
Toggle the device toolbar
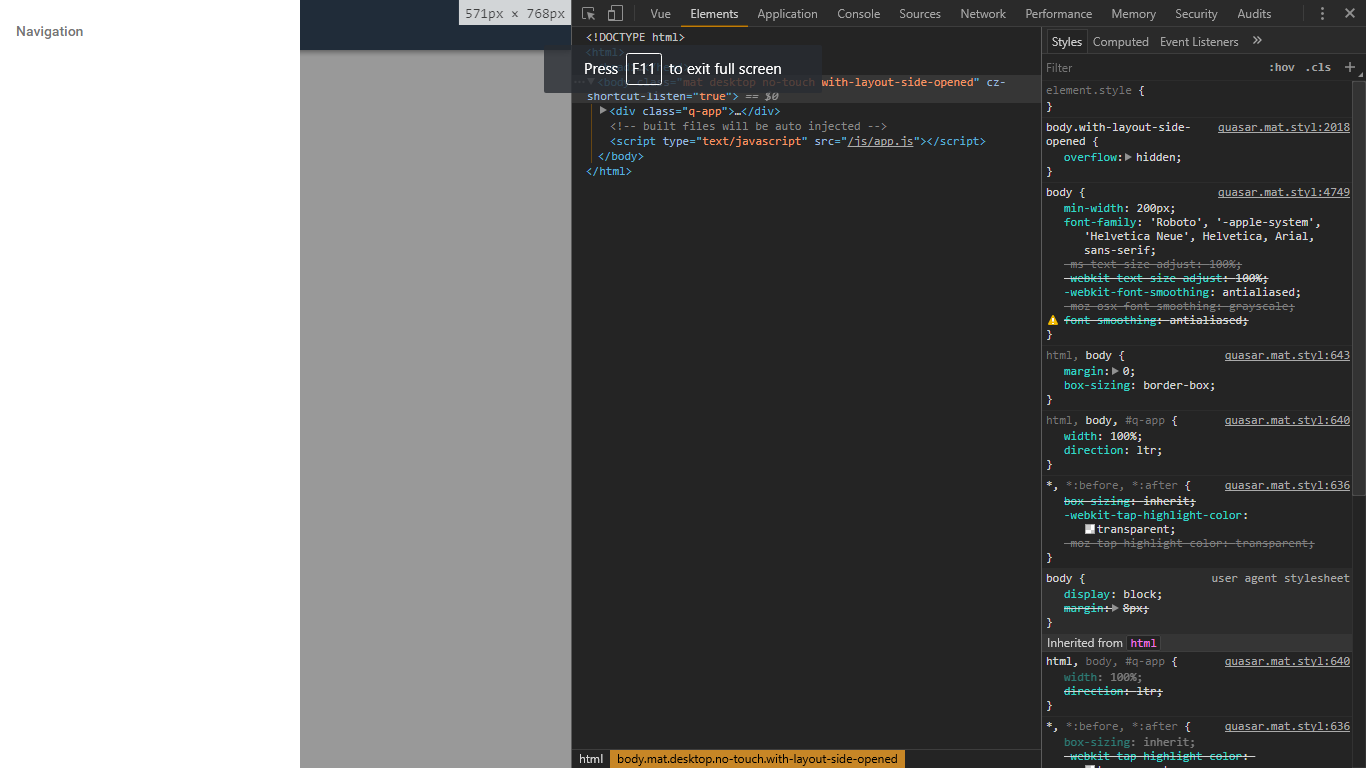(615, 13)
